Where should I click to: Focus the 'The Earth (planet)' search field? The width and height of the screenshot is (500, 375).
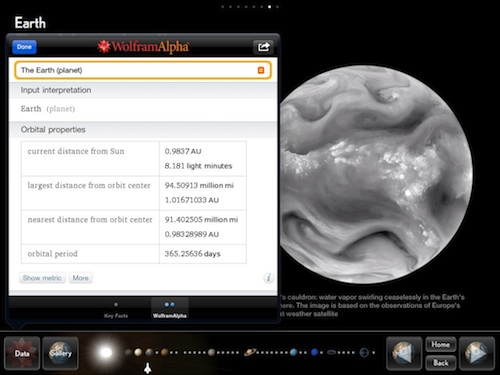pyautogui.click(x=143, y=70)
